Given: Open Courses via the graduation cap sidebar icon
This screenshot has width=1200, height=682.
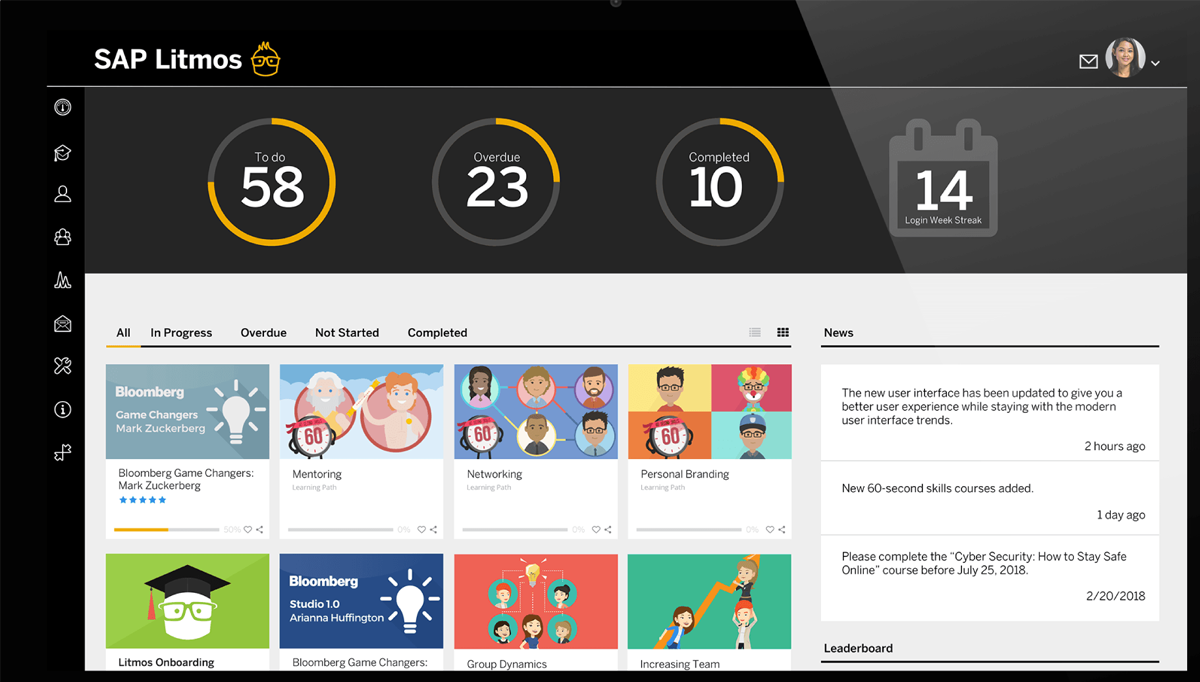Looking at the screenshot, I should 62,151.
